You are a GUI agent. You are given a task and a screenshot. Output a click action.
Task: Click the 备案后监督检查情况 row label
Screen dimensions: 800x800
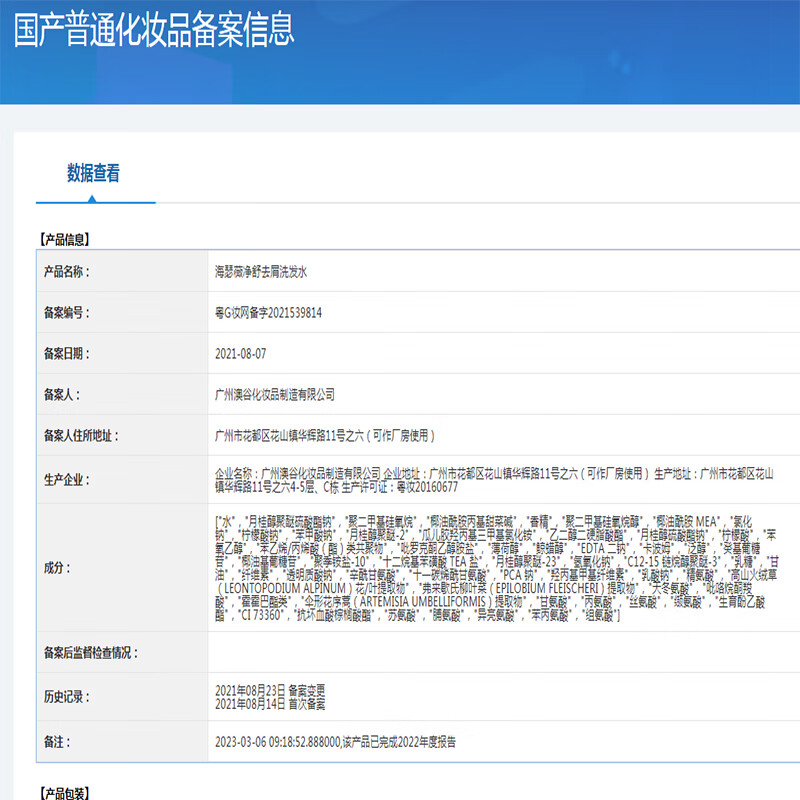tap(91, 653)
